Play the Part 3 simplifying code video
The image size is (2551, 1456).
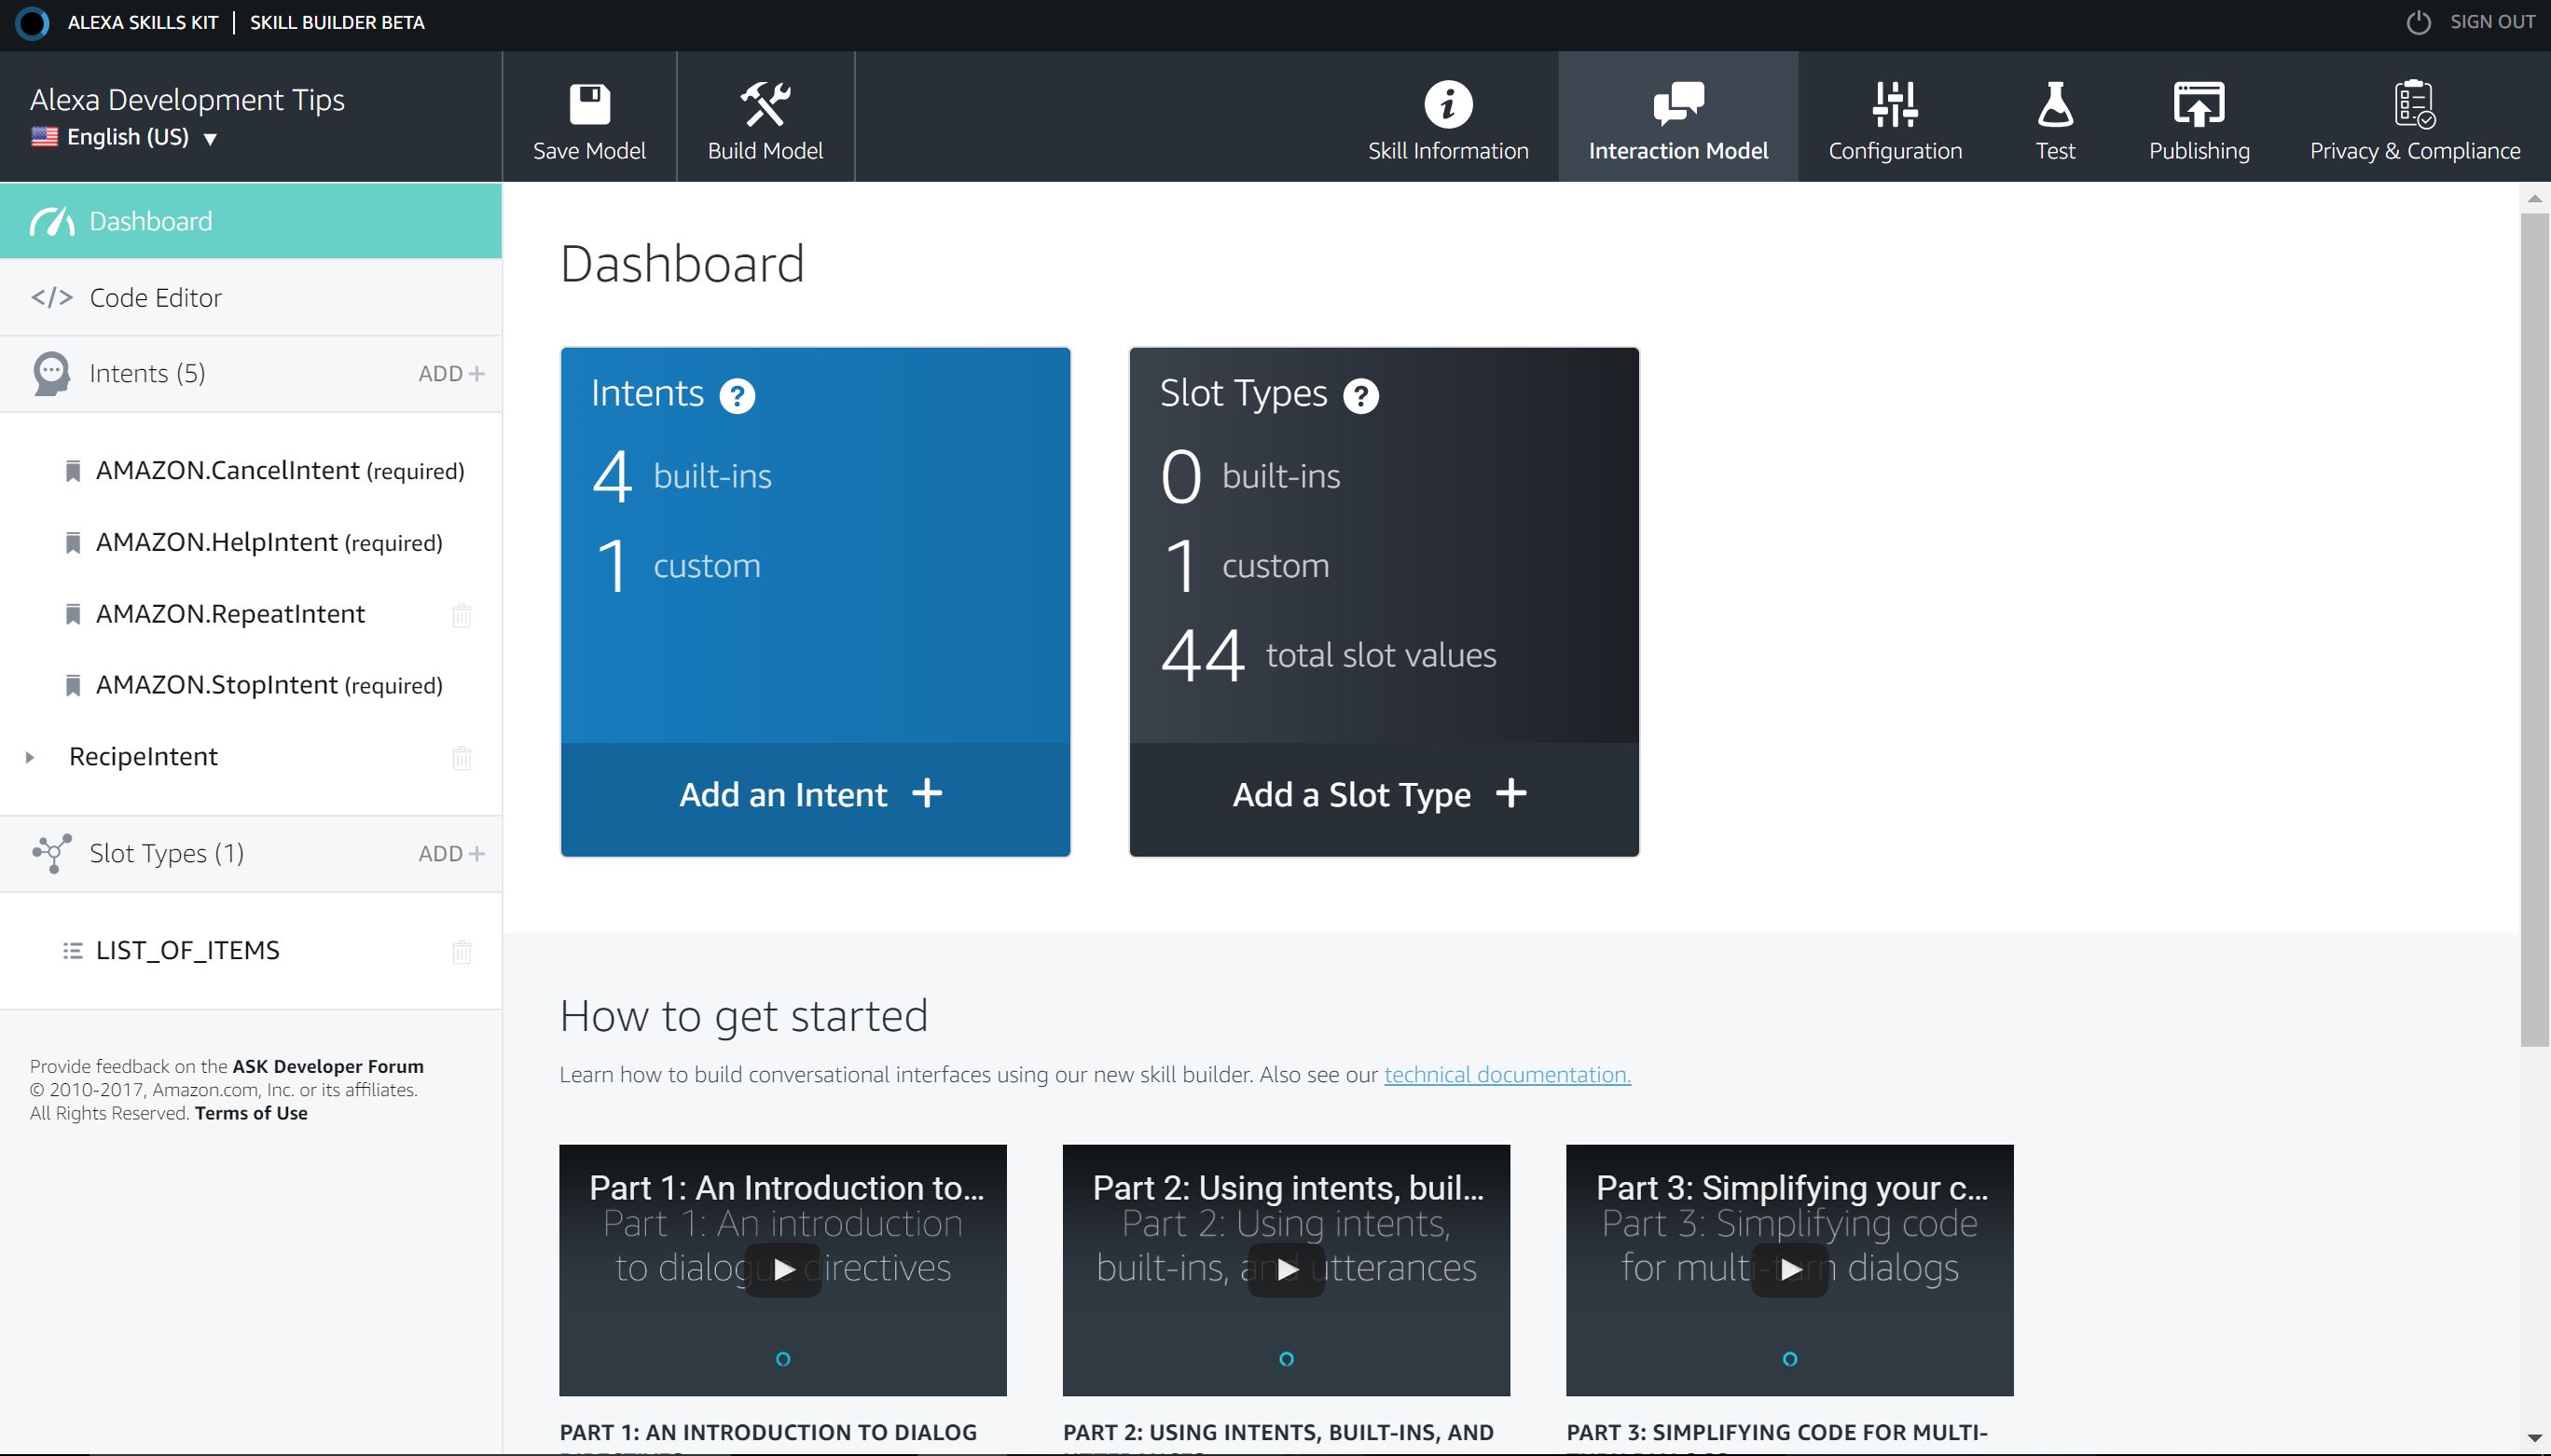tap(1789, 1270)
